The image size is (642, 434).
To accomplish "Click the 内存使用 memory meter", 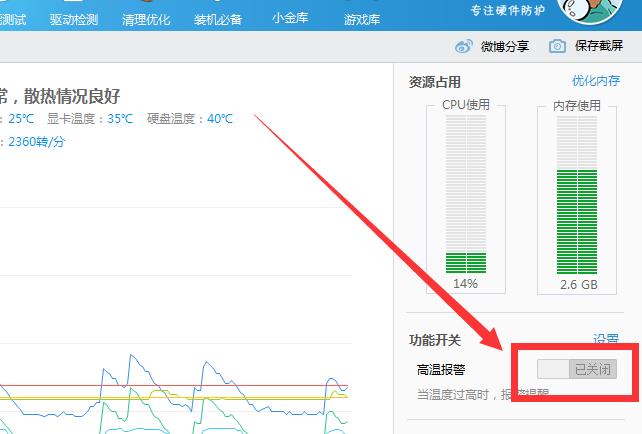I will click(x=577, y=194).
